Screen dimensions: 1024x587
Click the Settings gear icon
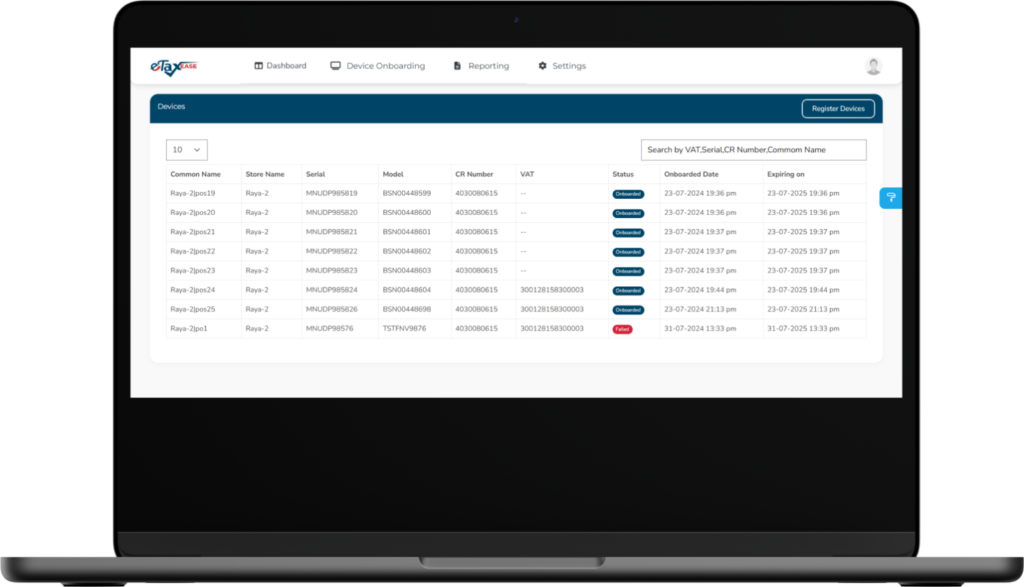(x=542, y=66)
